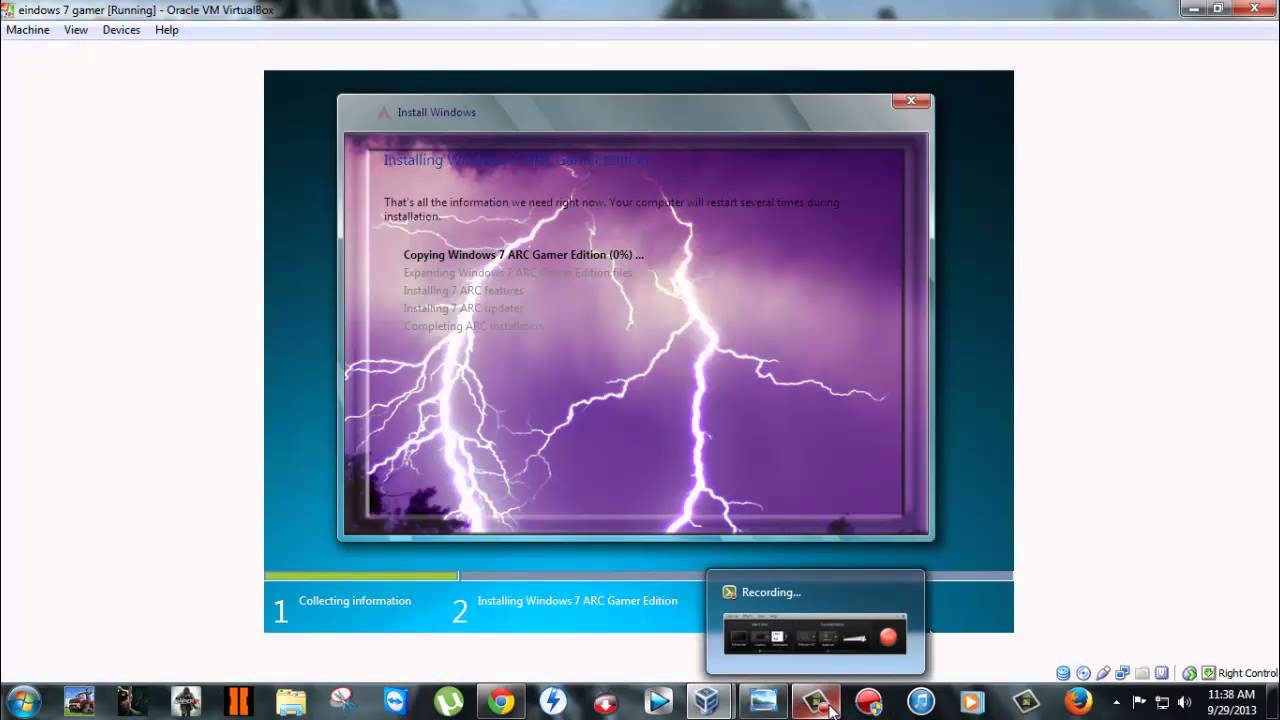Click the Right Control host key label

(x=1248, y=673)
